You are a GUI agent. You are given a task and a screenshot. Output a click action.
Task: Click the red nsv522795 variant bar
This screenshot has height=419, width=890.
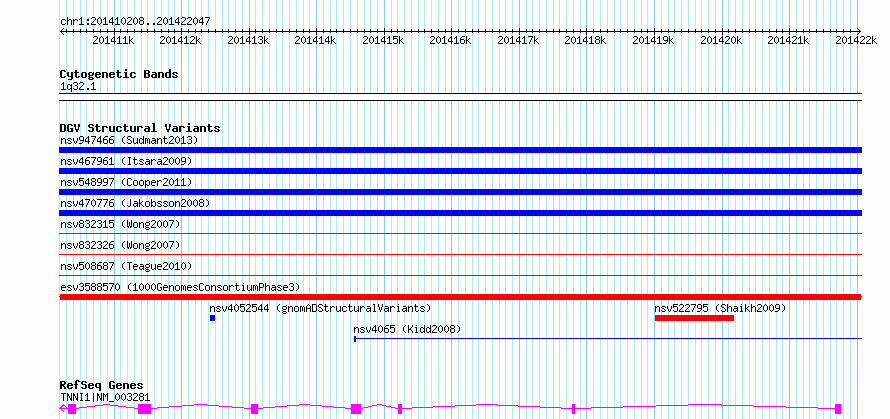(x=694, y=318)
